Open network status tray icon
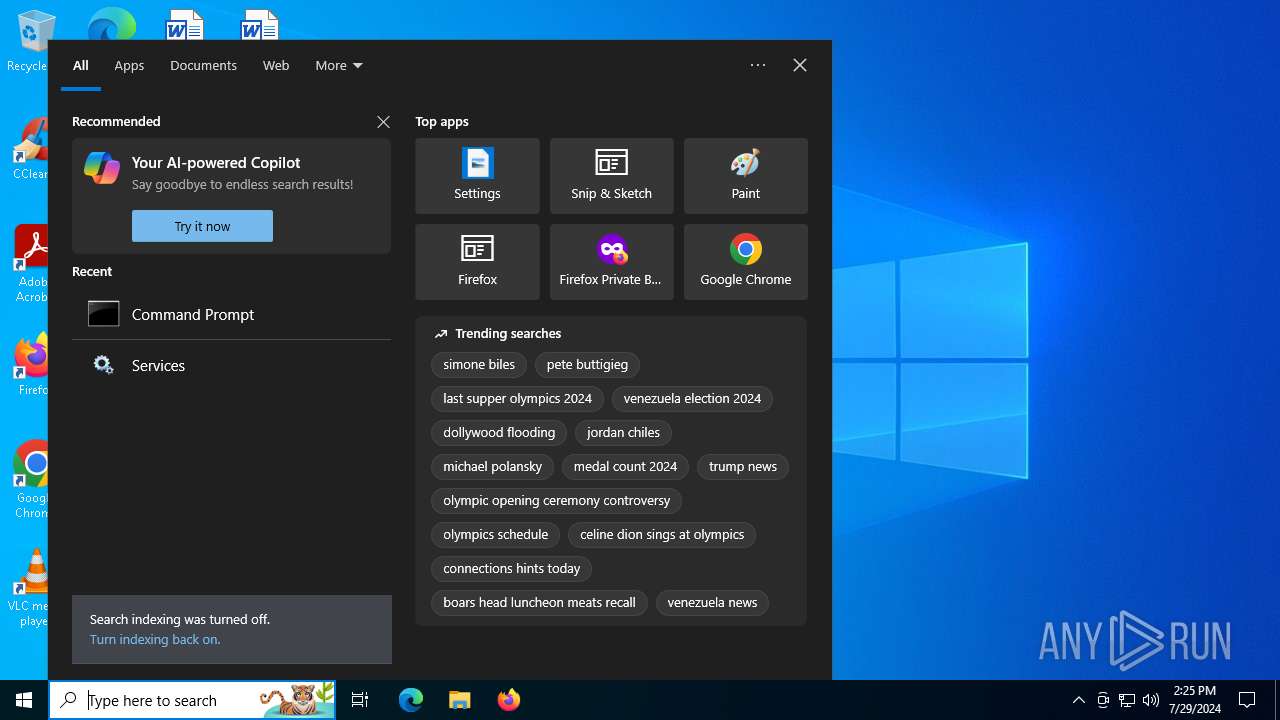The width and height of the screenshot is (1280, 720). pos(1127,700)
